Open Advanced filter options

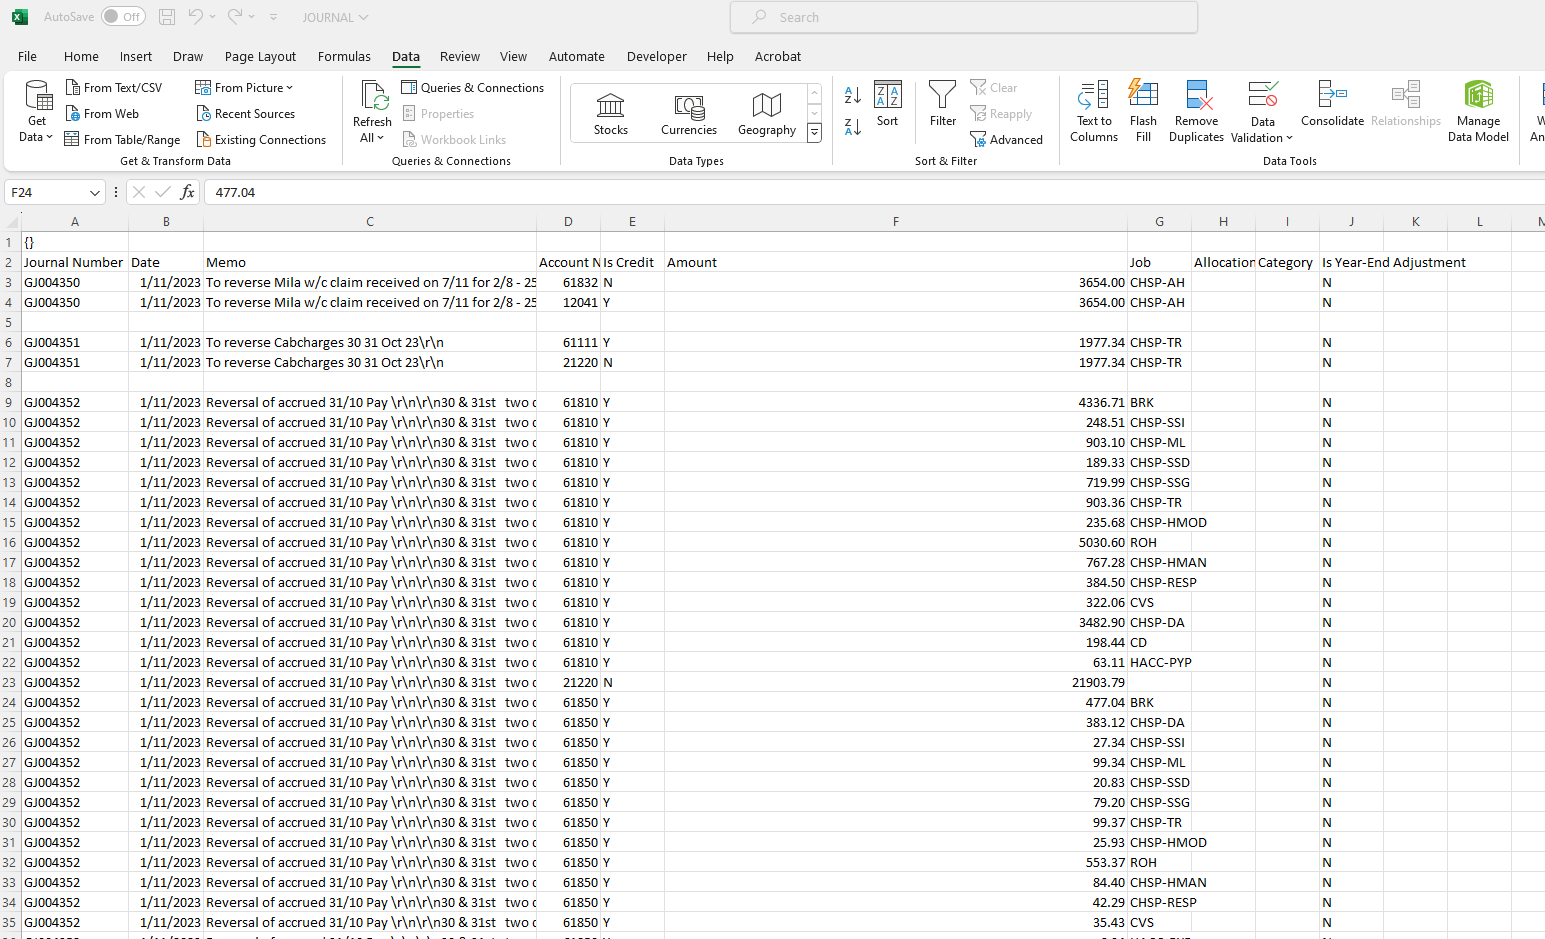click(x=1007, y=140)
